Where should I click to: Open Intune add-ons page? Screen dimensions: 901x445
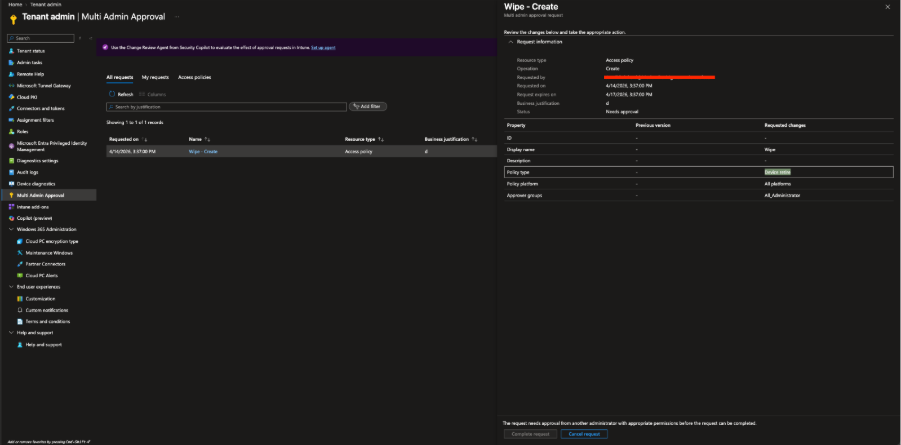[33, 206]
